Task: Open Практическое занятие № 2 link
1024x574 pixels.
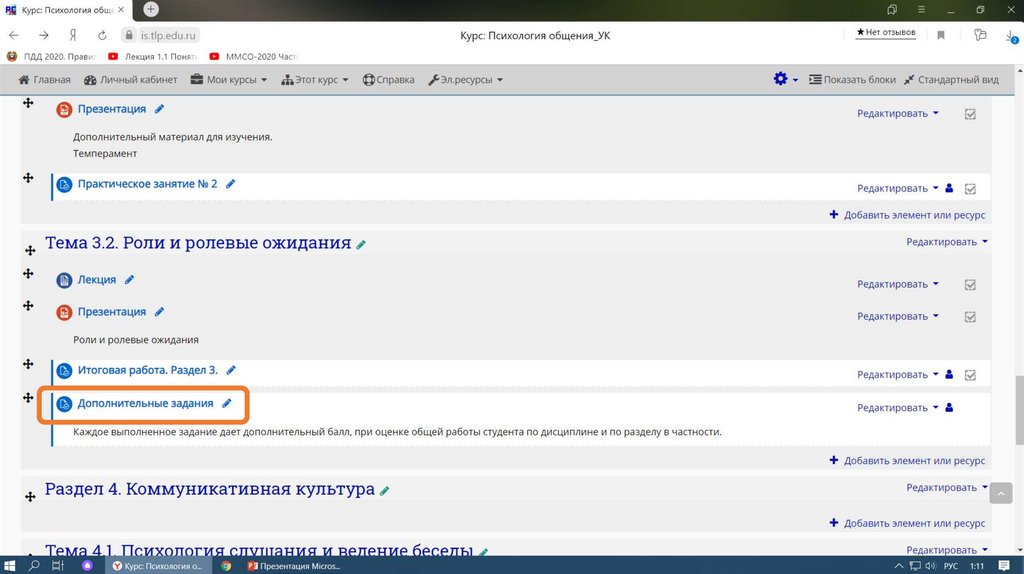Action: (148, 184)
